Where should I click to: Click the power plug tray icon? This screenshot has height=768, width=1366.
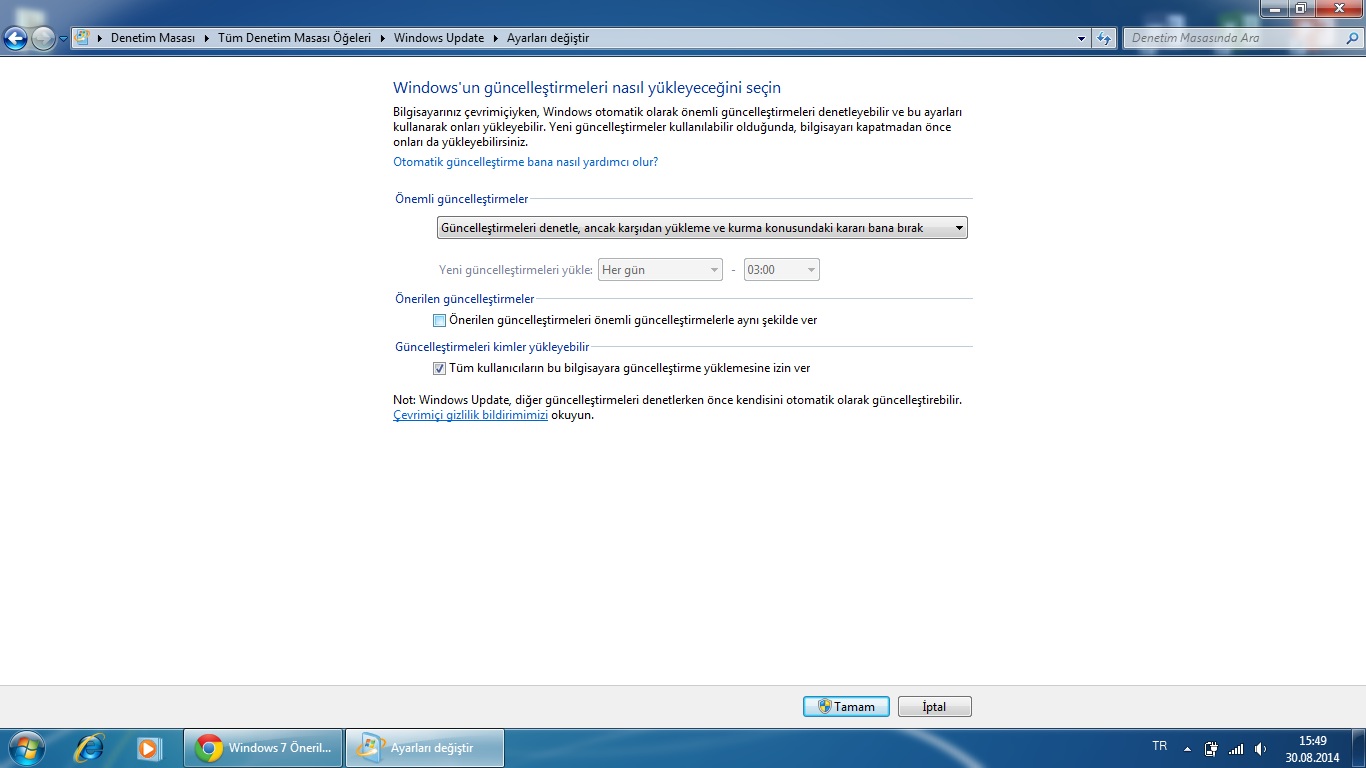pyautogui.click(x=1211, y=748)
